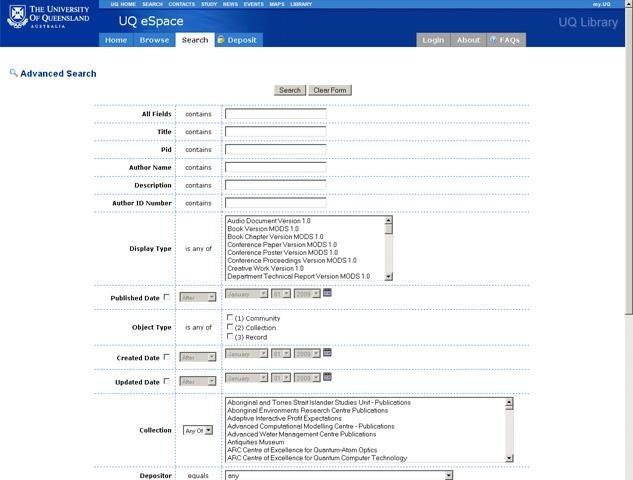Switch to the Browse tab

click(x=154, y=40)
